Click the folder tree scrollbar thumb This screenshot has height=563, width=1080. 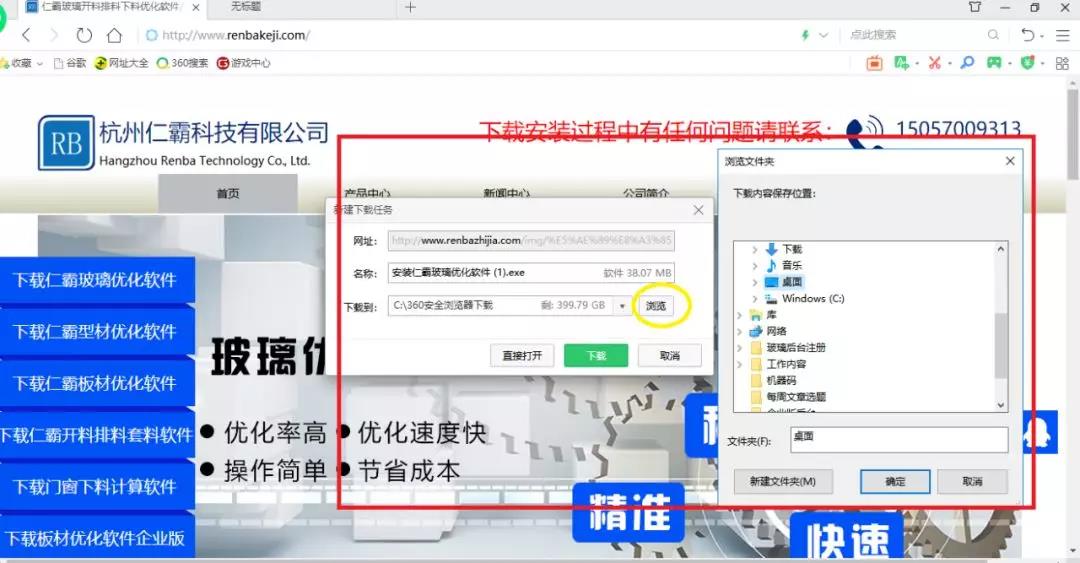pyautogui.click(x=1001, y=345)
